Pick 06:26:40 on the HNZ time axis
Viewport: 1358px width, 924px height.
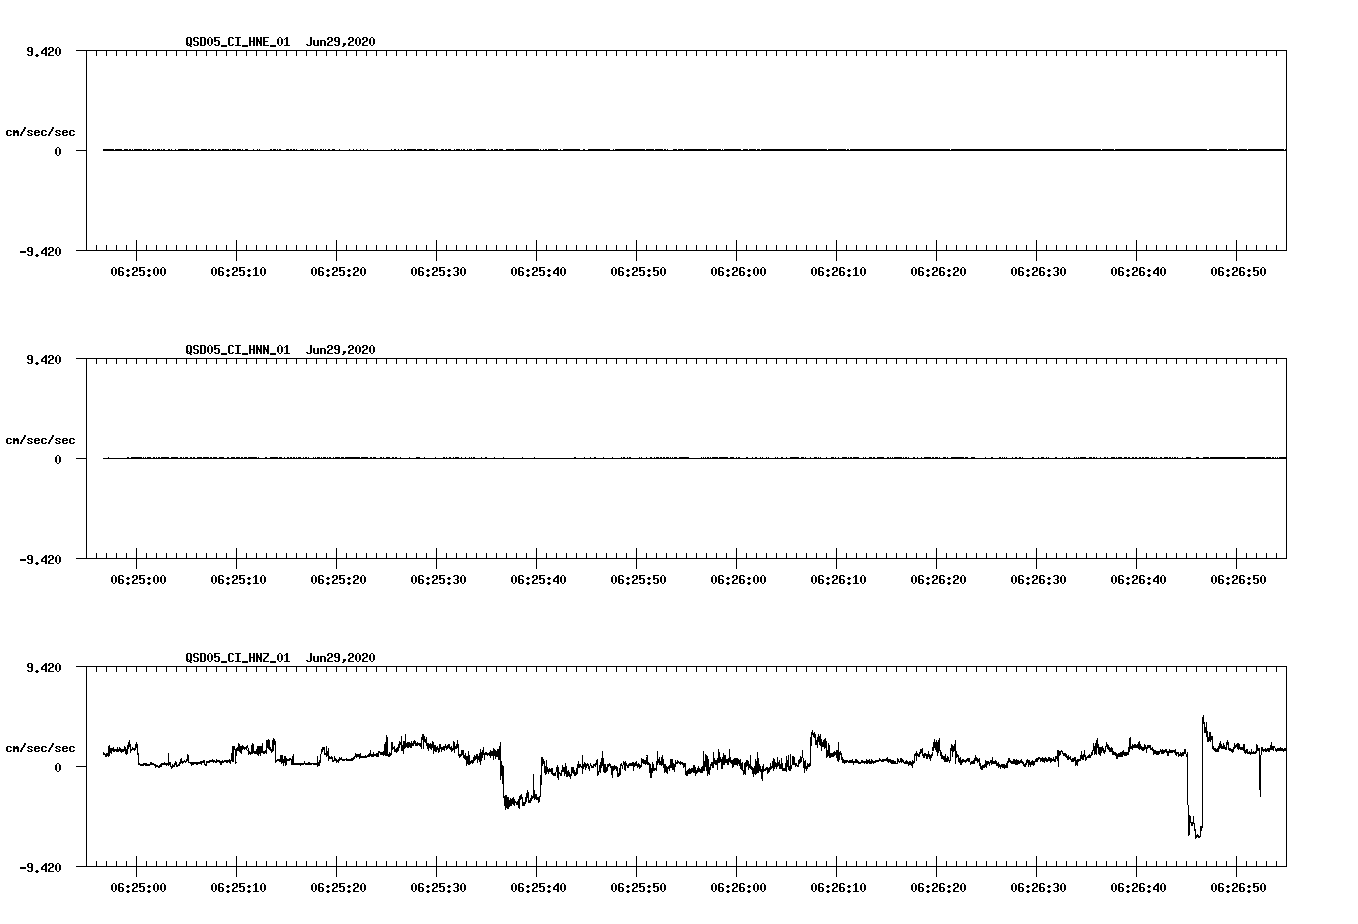1138,887
